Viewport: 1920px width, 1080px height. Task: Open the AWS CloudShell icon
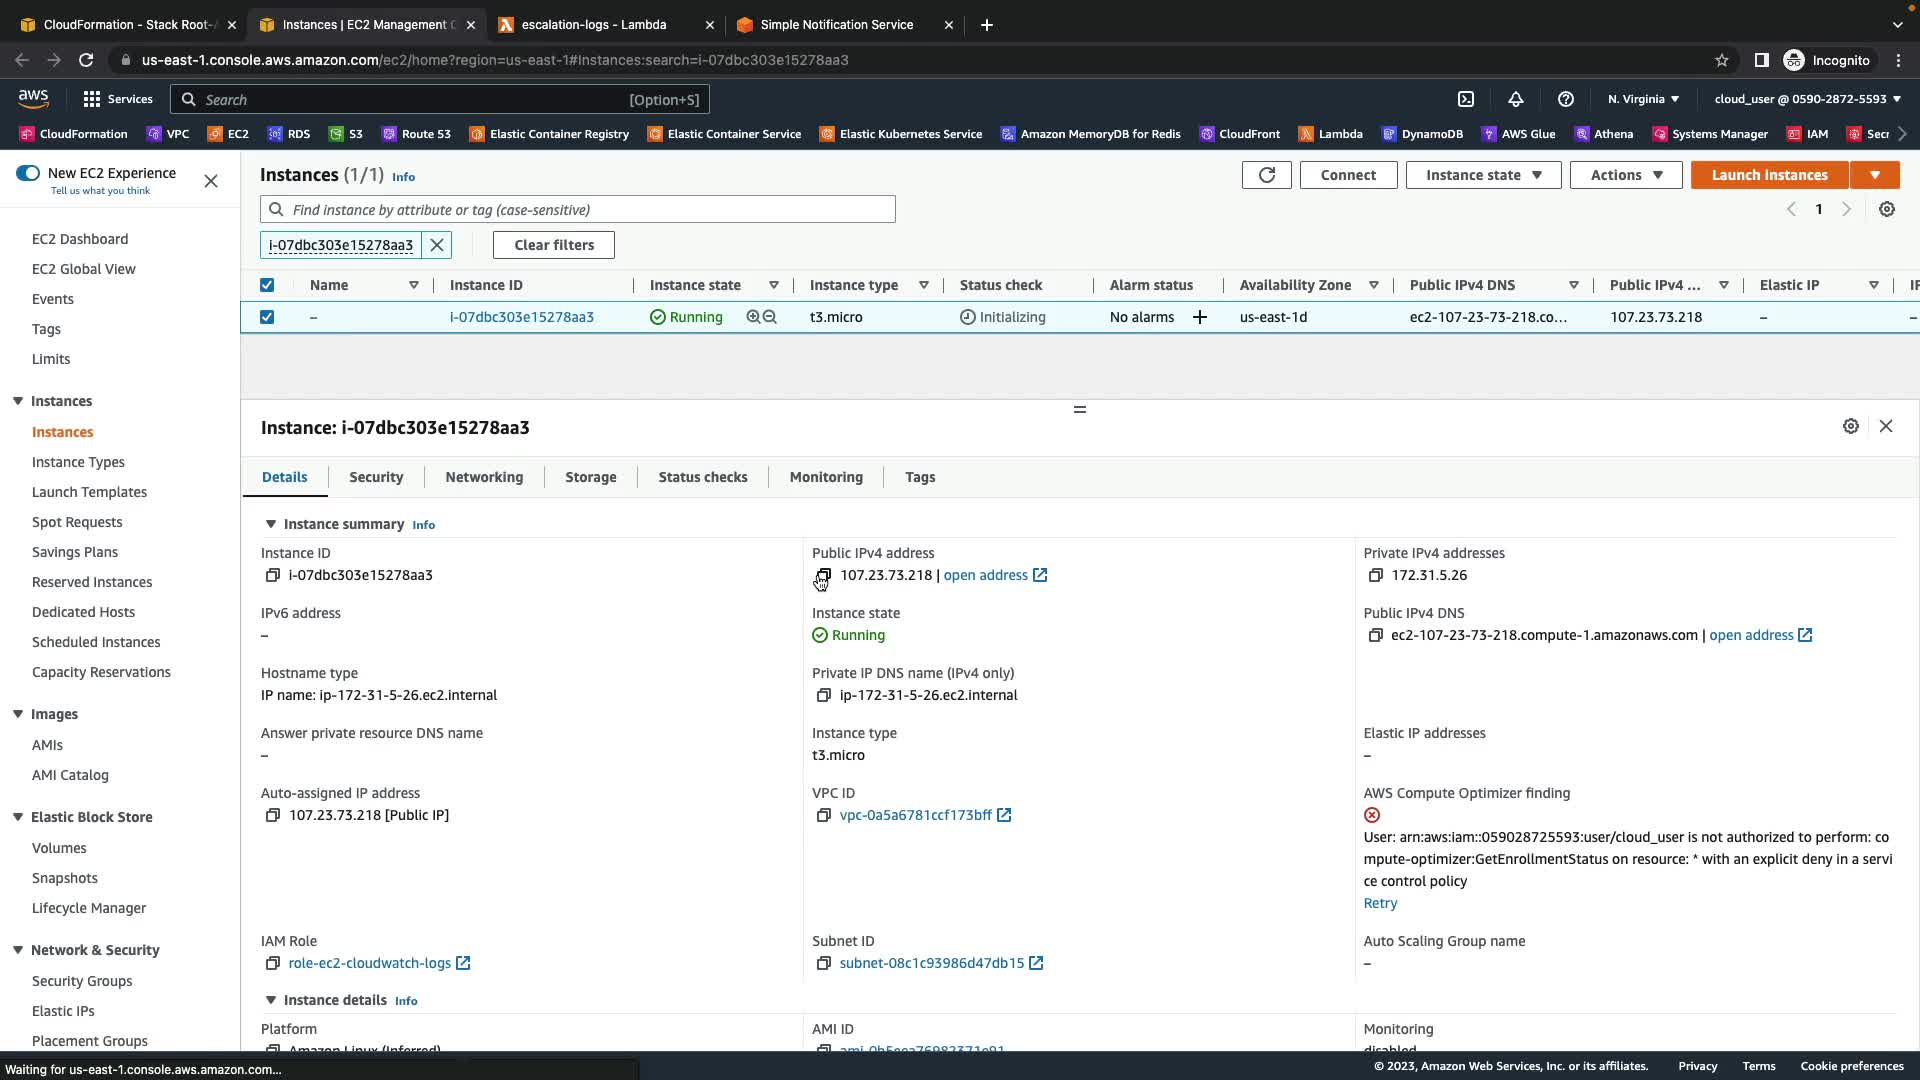pyautogui.click(x=1466, y=99)
